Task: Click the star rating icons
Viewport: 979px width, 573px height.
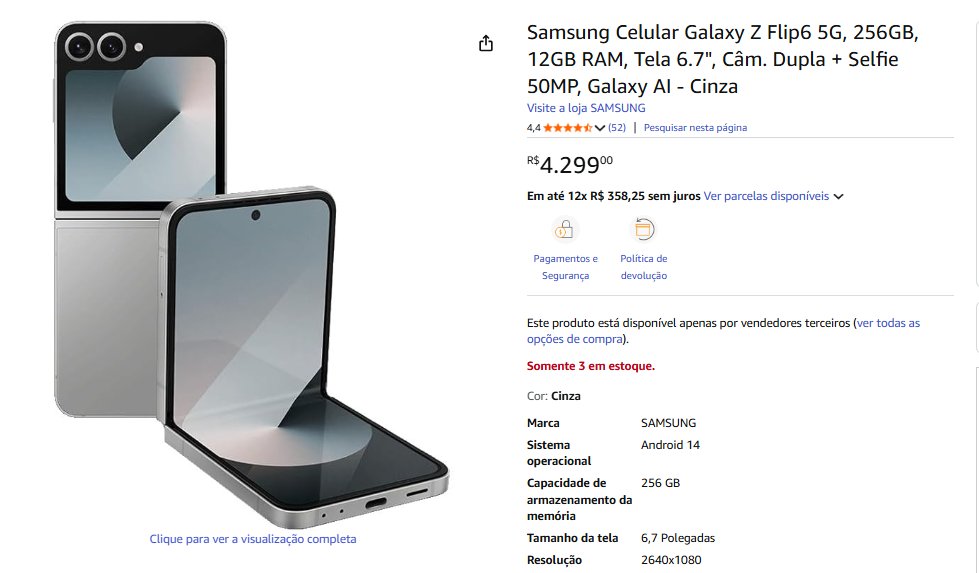Action: [x=568, y=127]
